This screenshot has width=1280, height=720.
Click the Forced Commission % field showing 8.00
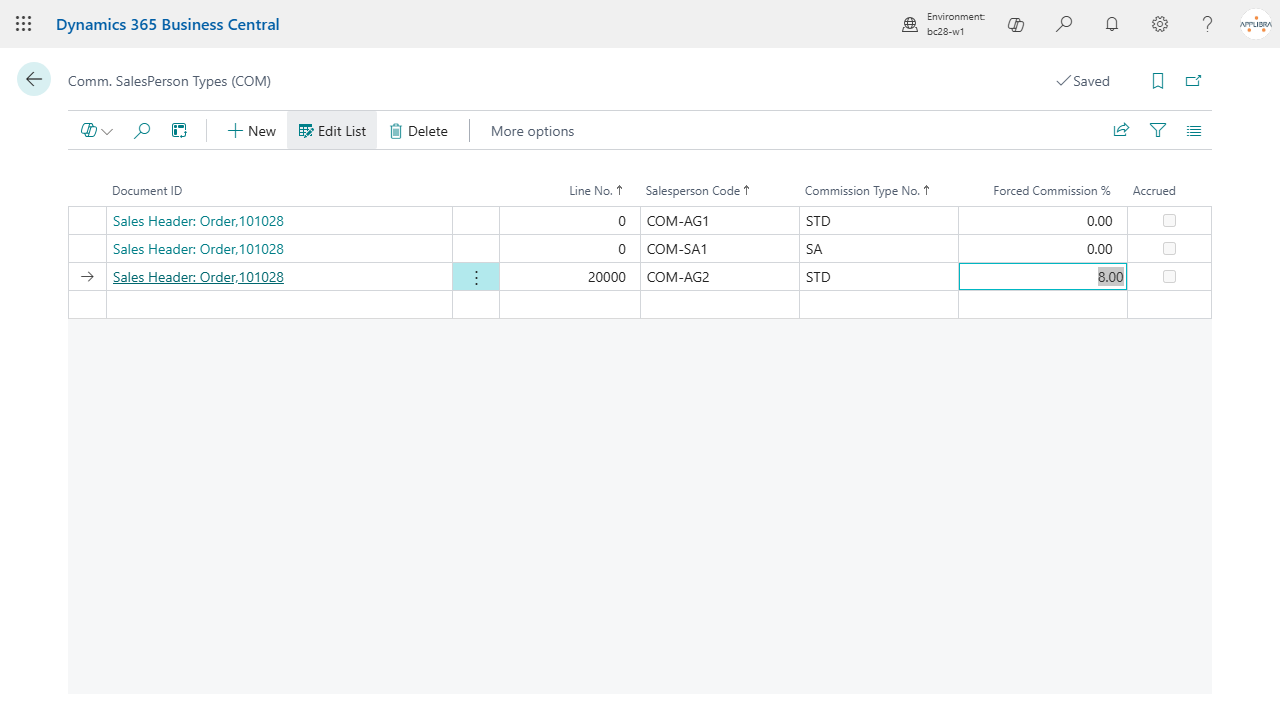coord(1043,277)
